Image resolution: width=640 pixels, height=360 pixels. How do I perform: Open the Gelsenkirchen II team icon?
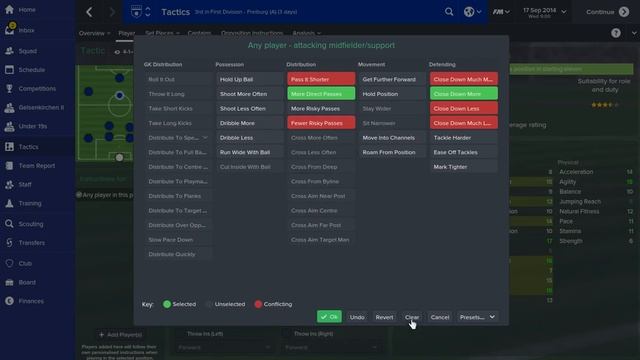[x=9, y=107]
